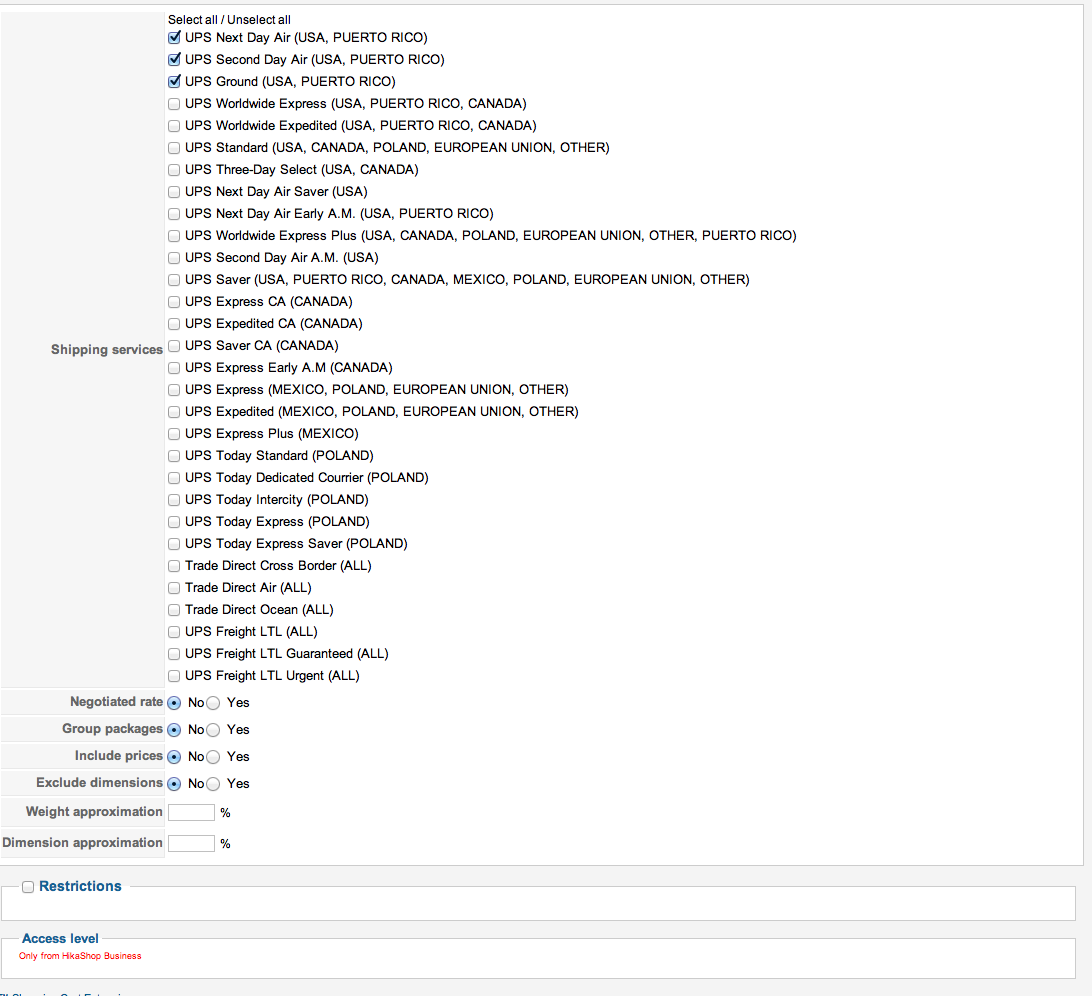Set Negotiated rate to Yes

pyautogui.click(x=213, y=703)
